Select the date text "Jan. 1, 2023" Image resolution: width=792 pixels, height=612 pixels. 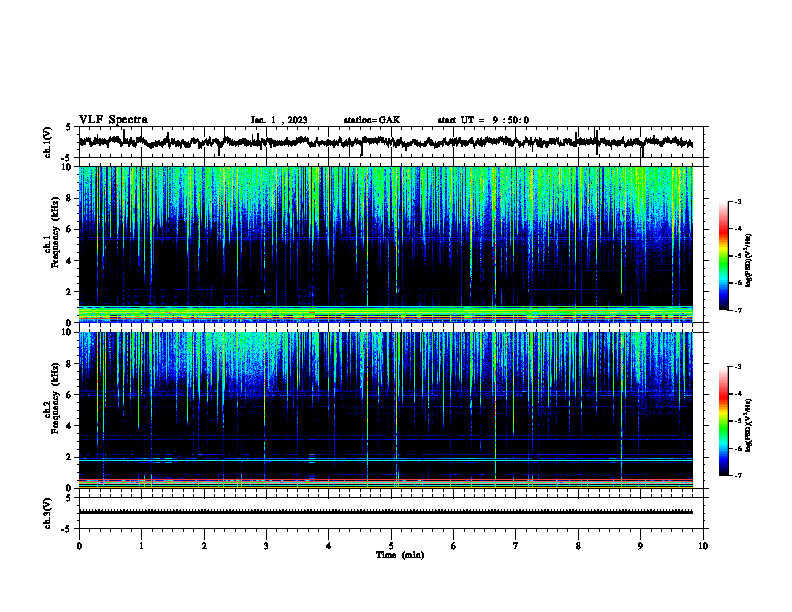coord(279,120)
